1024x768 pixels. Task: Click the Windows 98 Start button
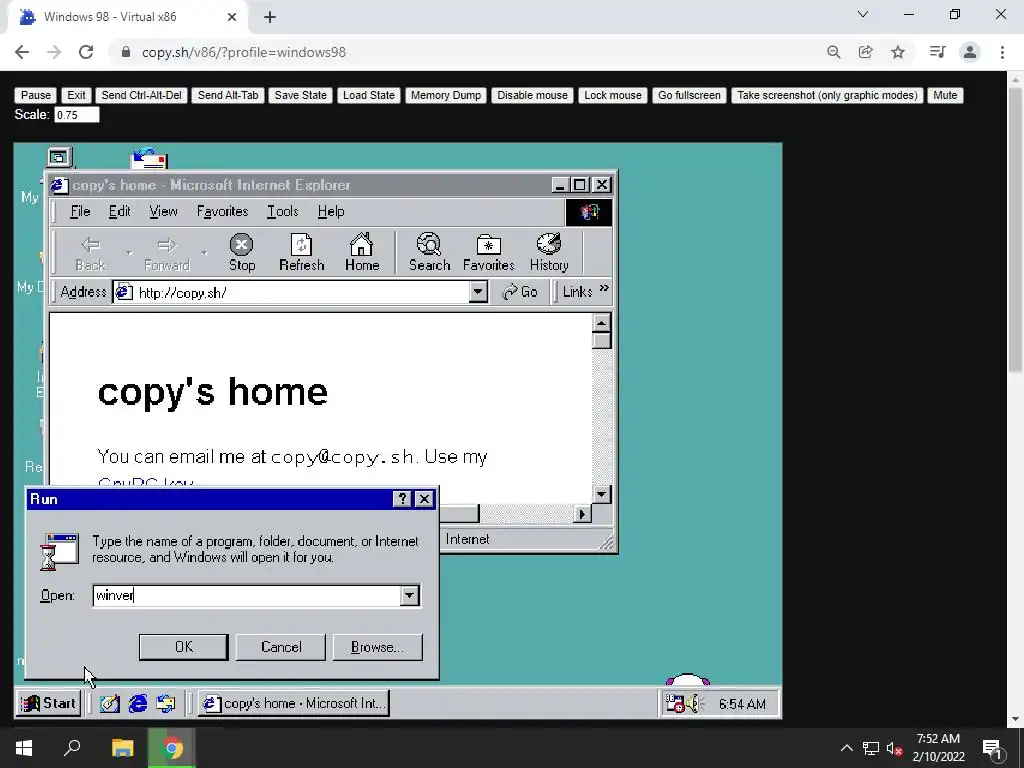49,703
